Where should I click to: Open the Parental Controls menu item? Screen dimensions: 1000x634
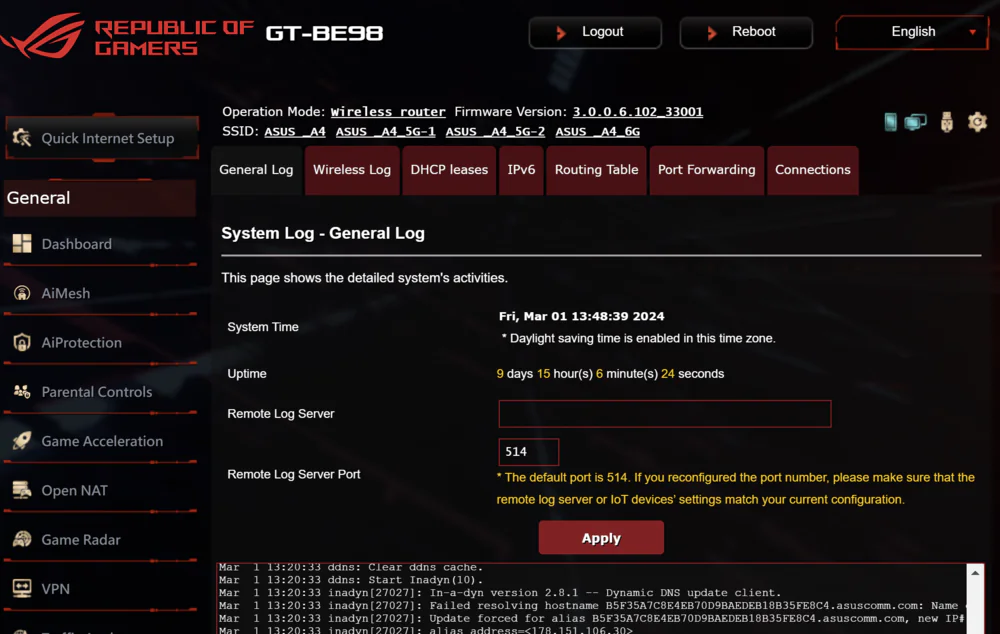(x=100, y=392)
